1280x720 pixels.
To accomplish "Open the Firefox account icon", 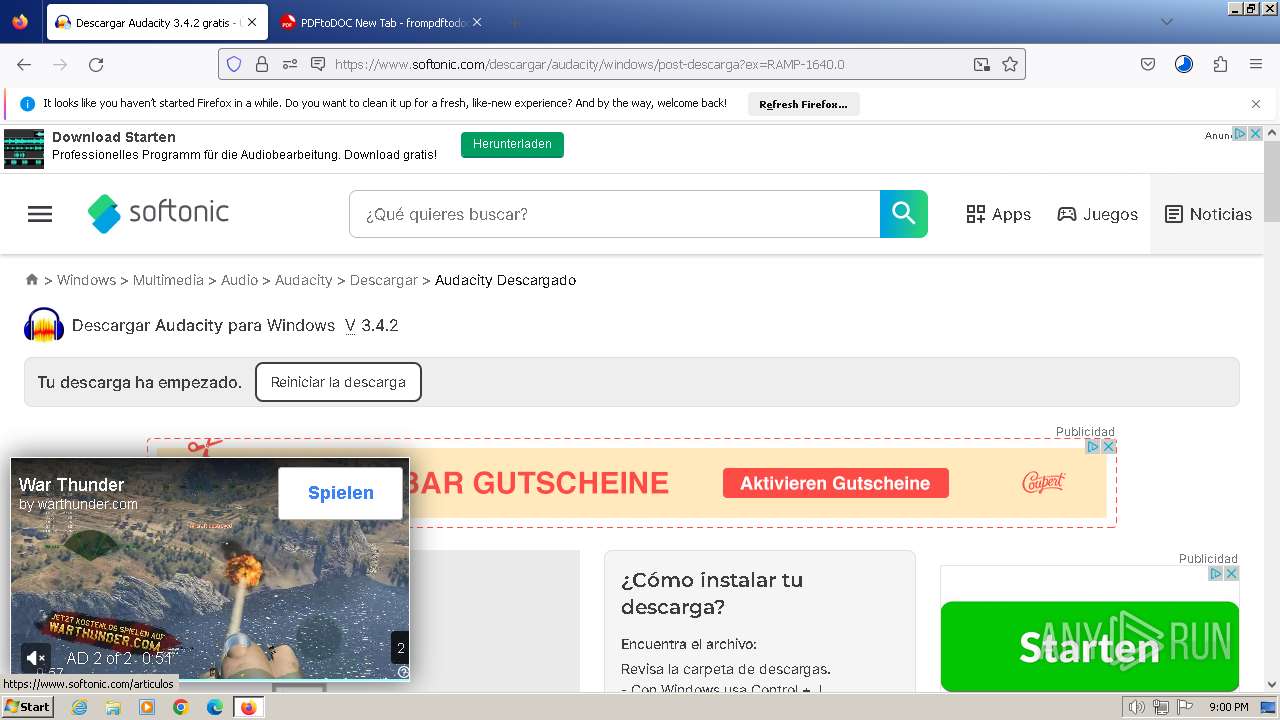I will 1184,64.
